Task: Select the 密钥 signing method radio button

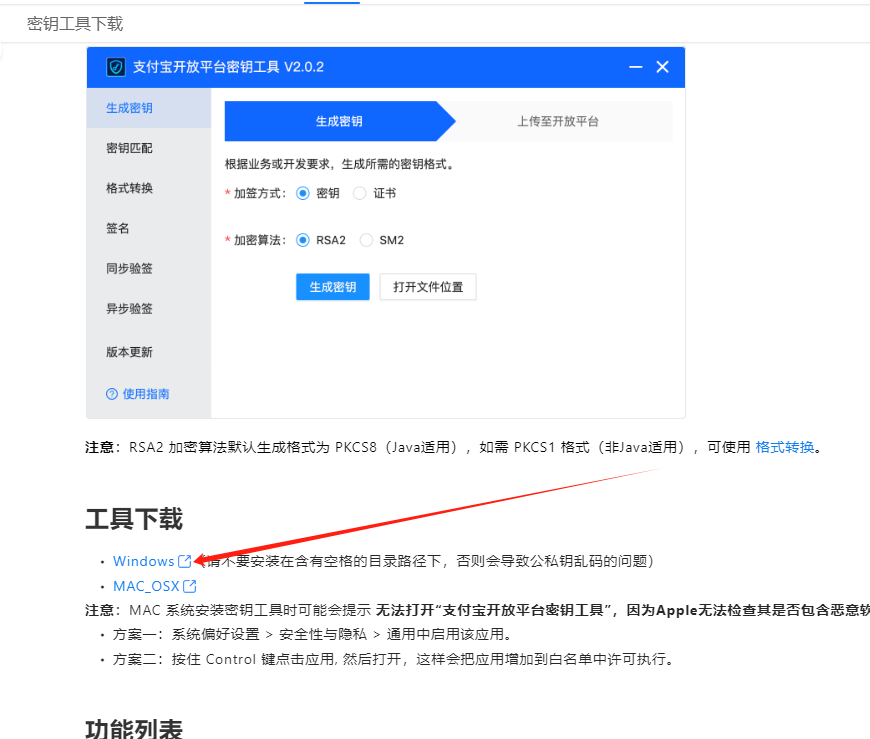Action: point(302,193)
